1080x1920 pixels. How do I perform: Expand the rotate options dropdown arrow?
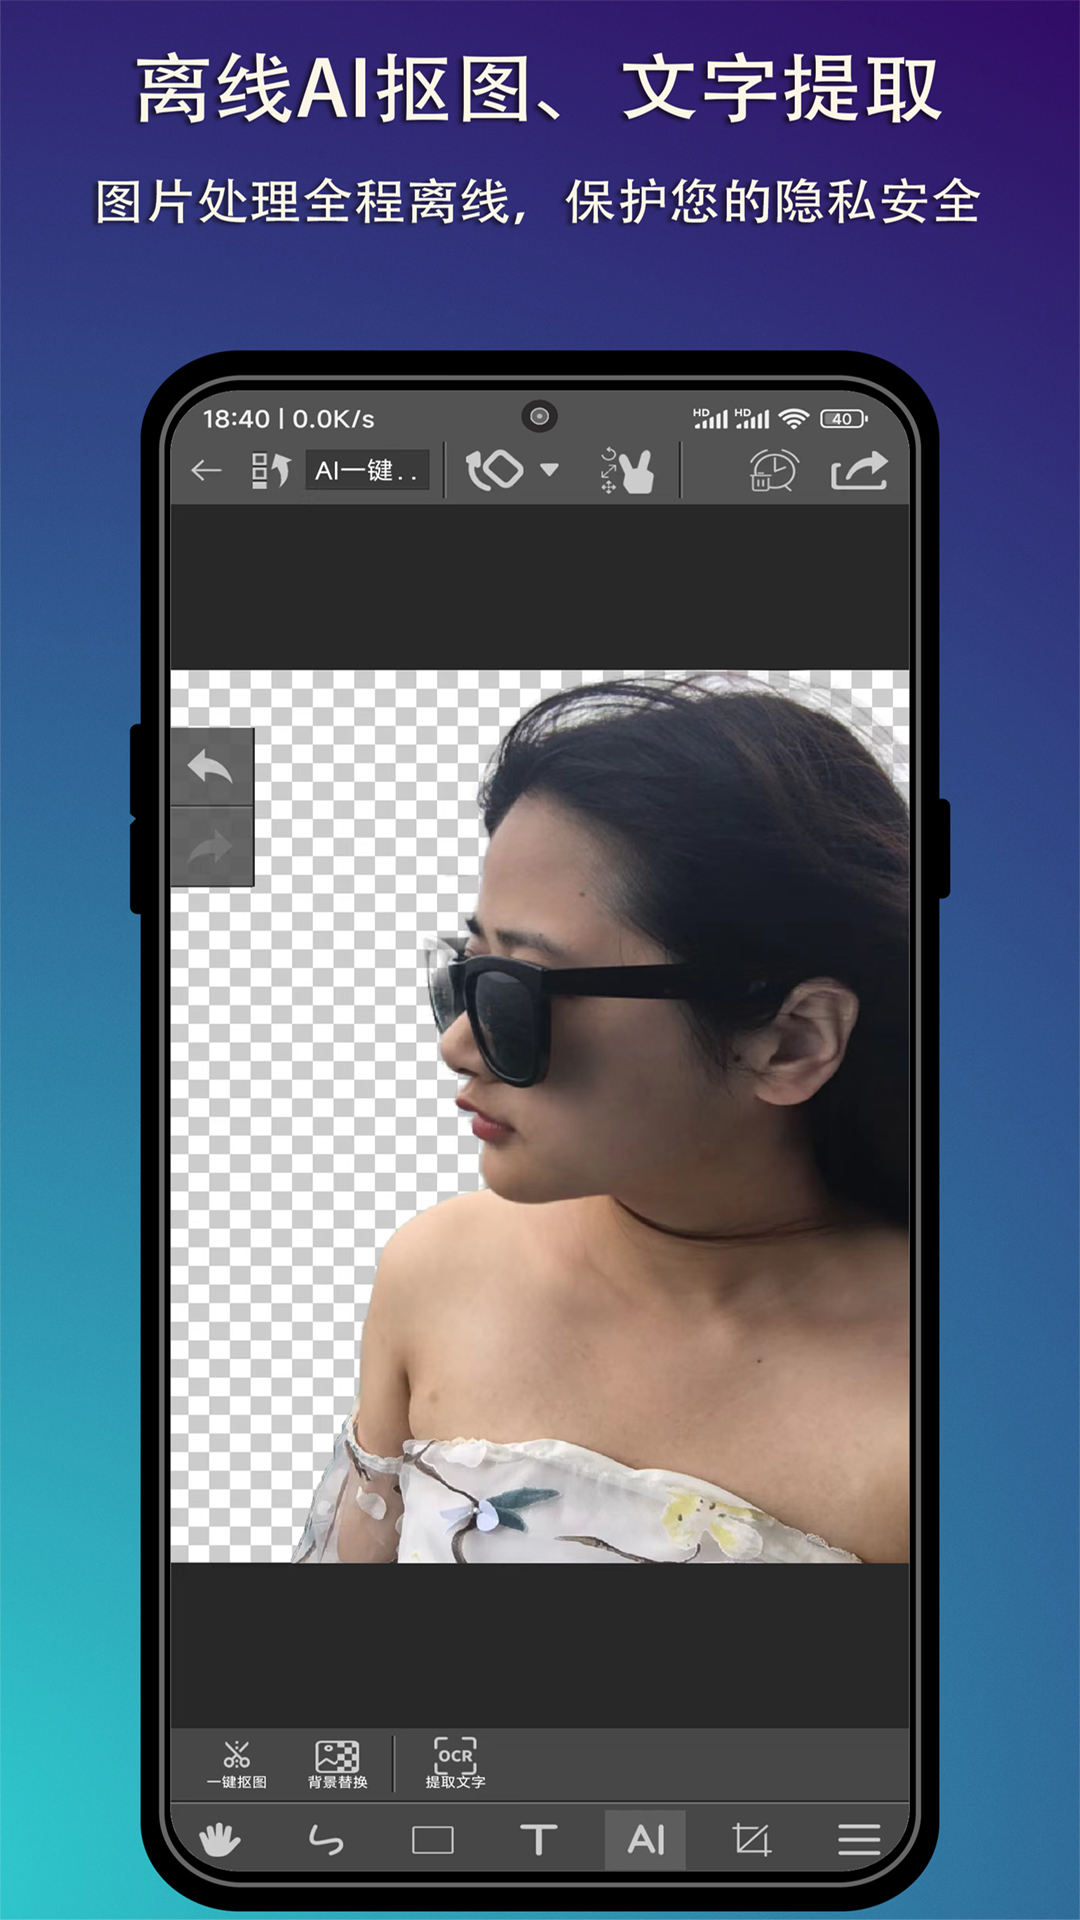click(x=549, y=469)
